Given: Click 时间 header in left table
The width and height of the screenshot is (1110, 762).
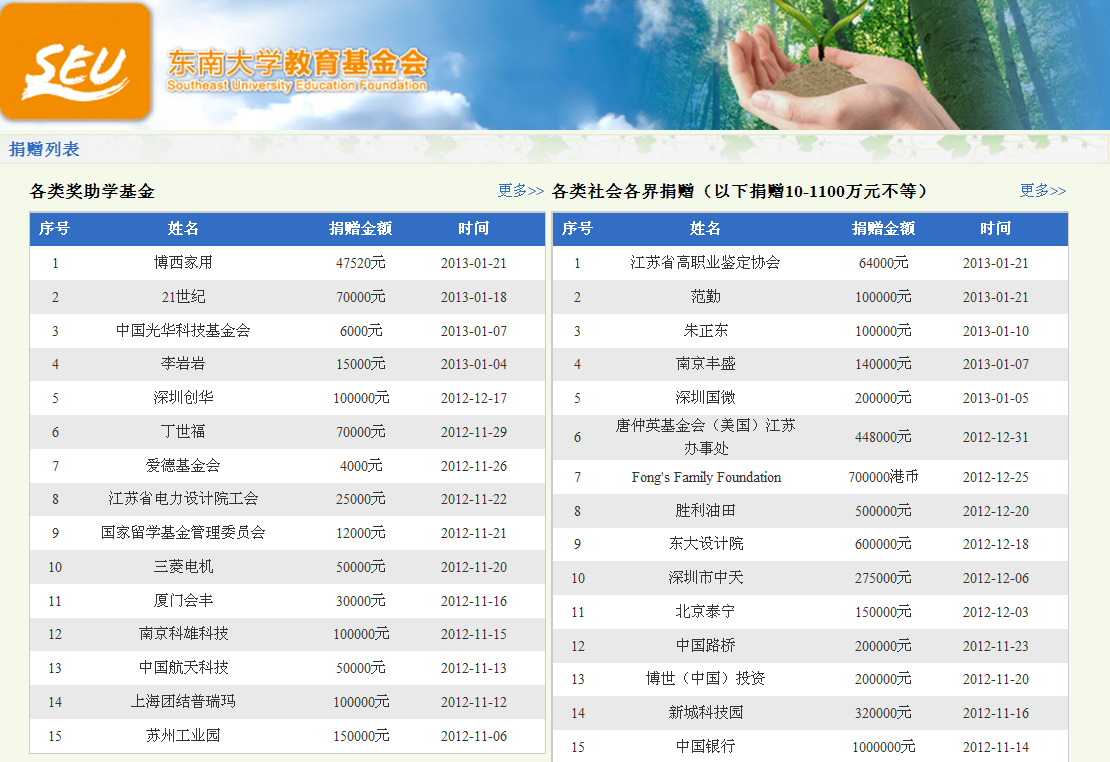Looking at the screenshot, I should 474,229.
